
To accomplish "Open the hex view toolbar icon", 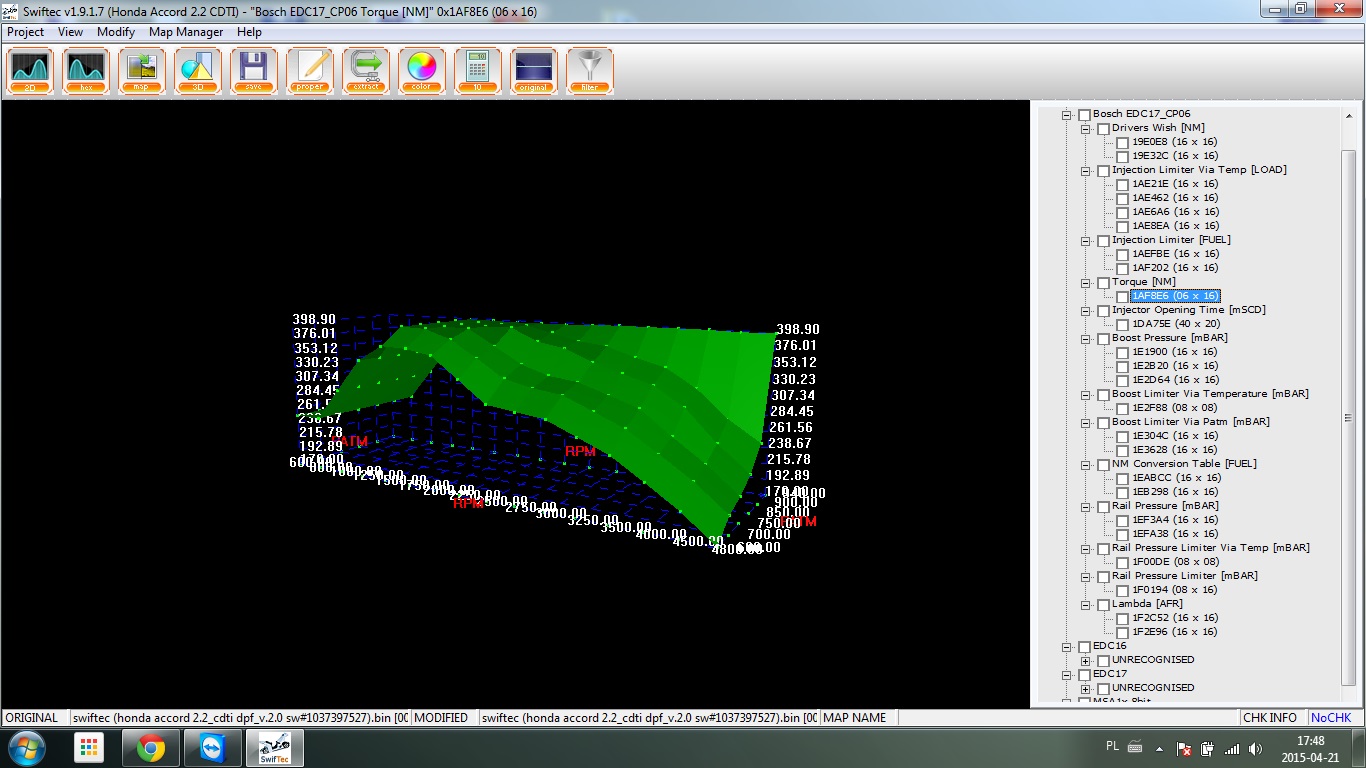I will click(86, 71).
